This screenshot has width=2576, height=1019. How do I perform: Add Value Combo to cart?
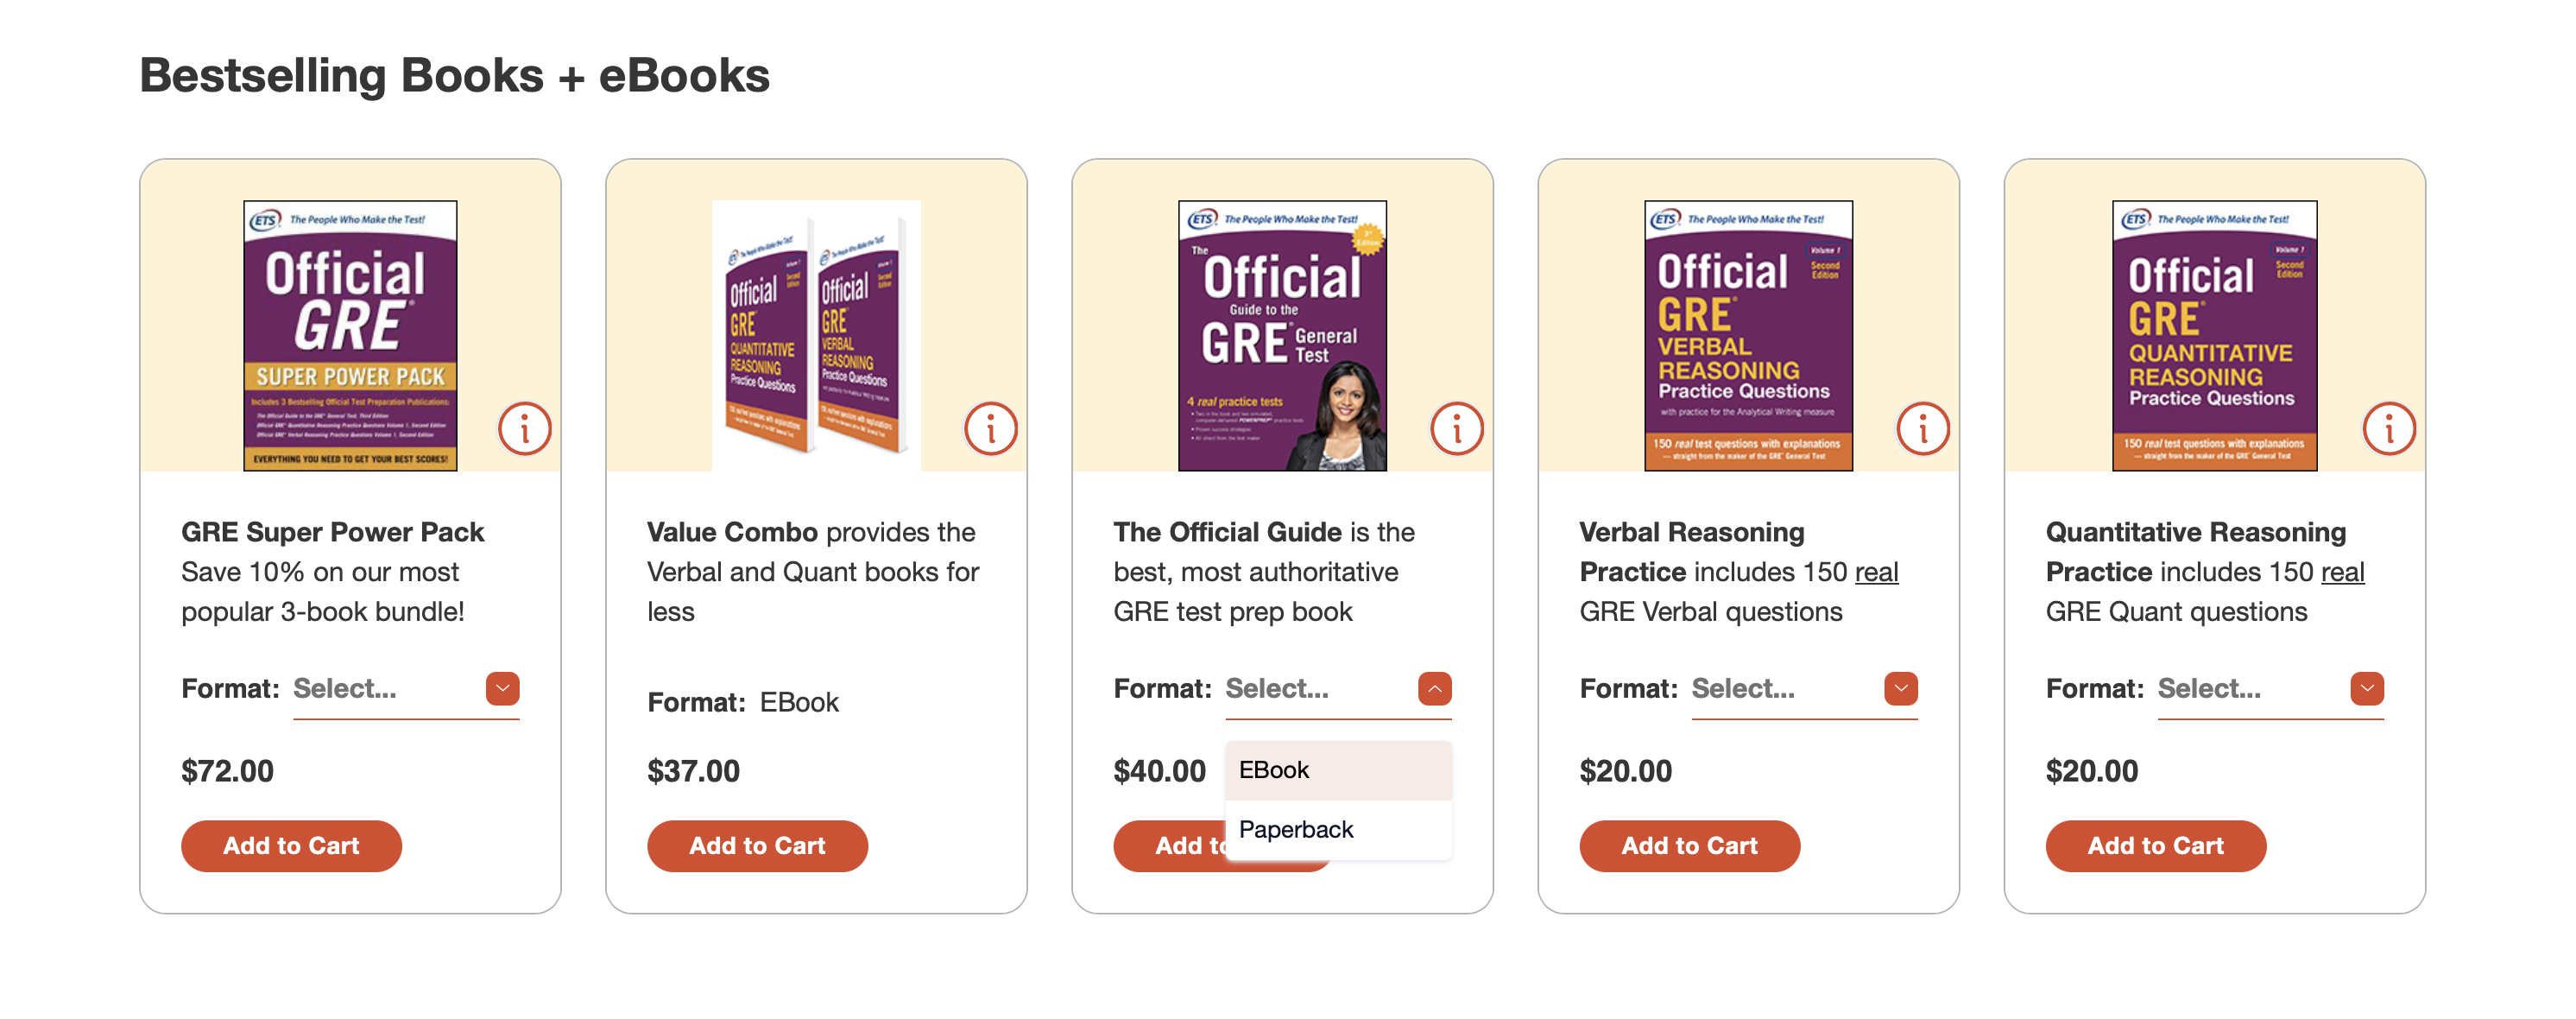[x=757, y=846]
